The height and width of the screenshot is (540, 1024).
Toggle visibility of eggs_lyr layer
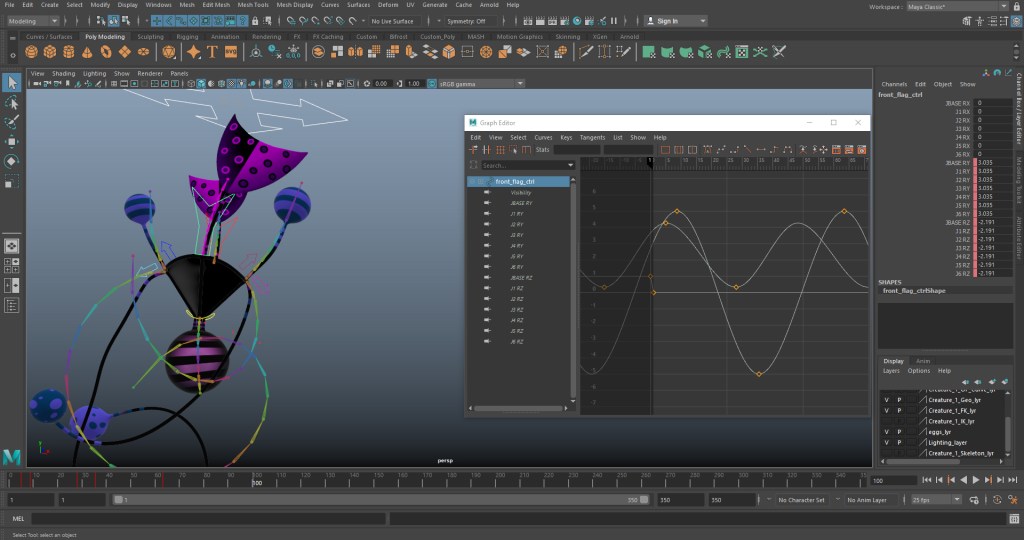886,432
